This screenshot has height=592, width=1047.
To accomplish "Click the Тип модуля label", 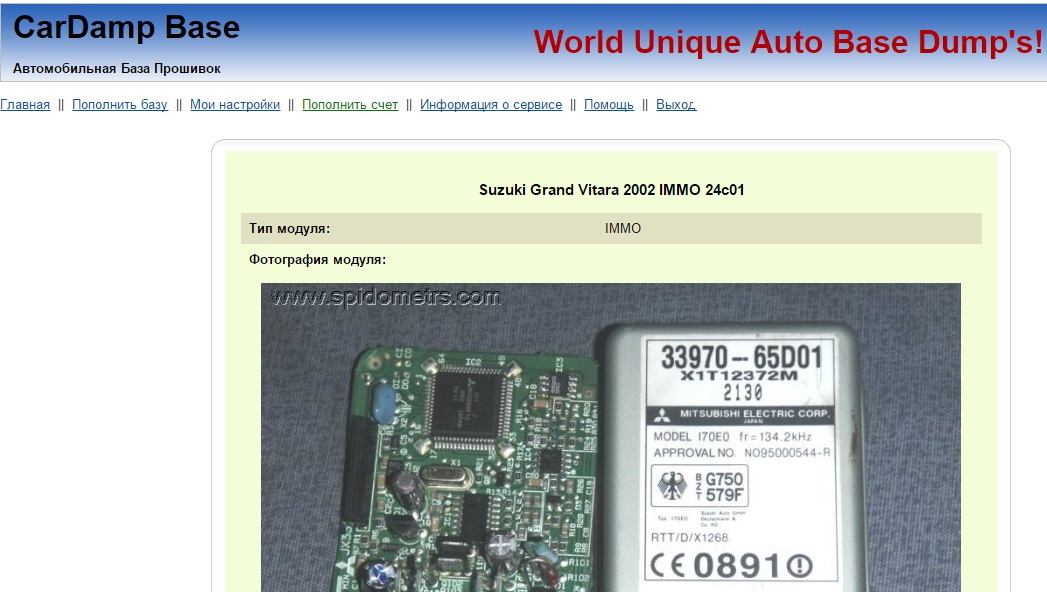I will point(289,228).
